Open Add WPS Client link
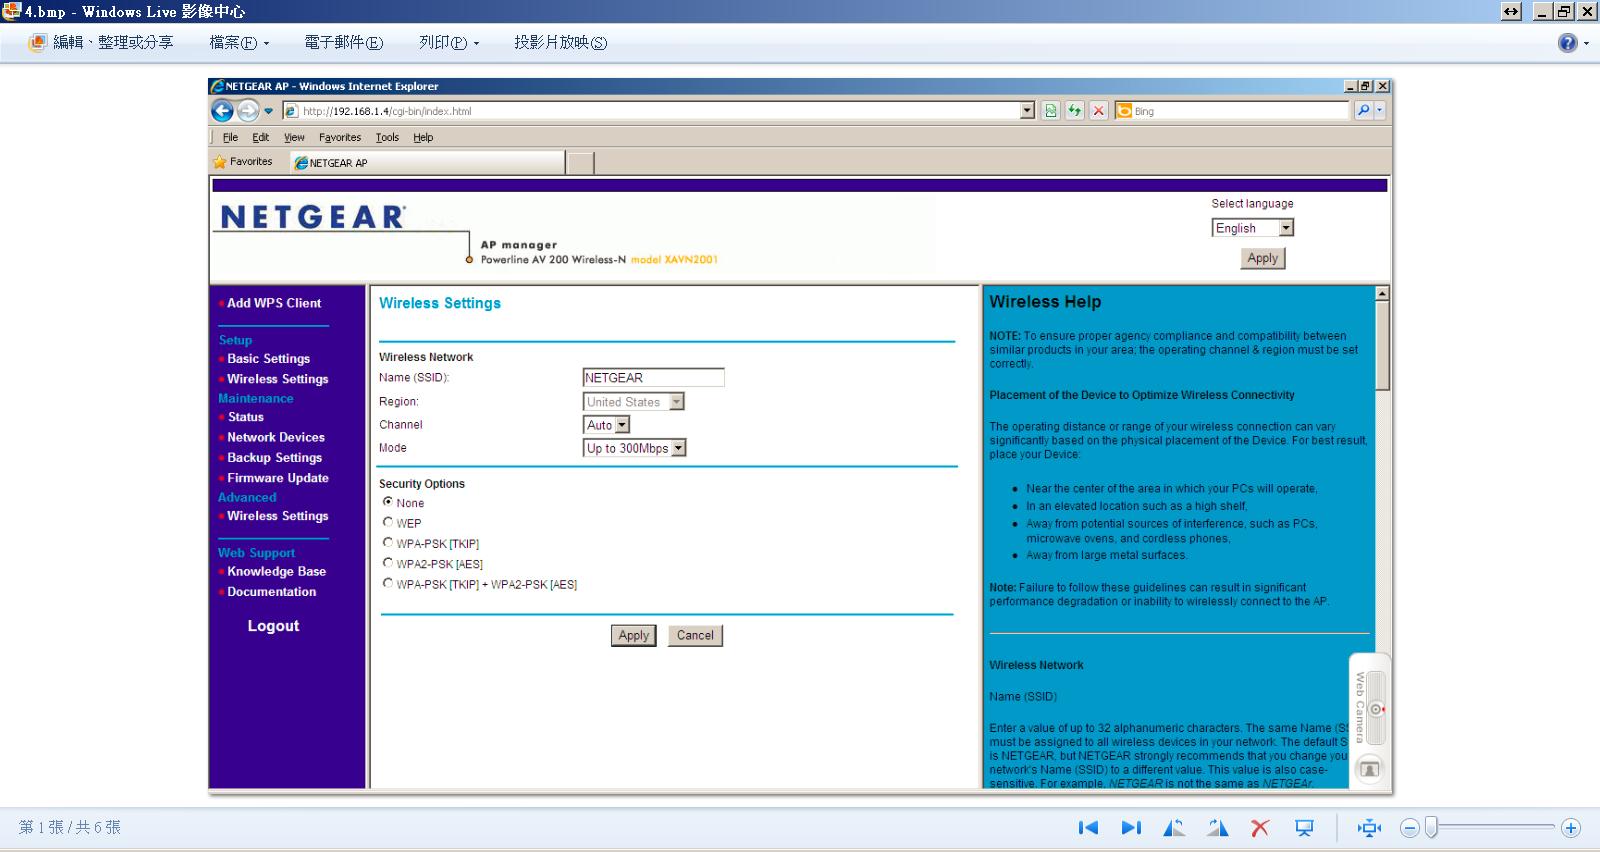Image resolution: width=1600 pixels, height=852 pixels. (x=274, y=303)
